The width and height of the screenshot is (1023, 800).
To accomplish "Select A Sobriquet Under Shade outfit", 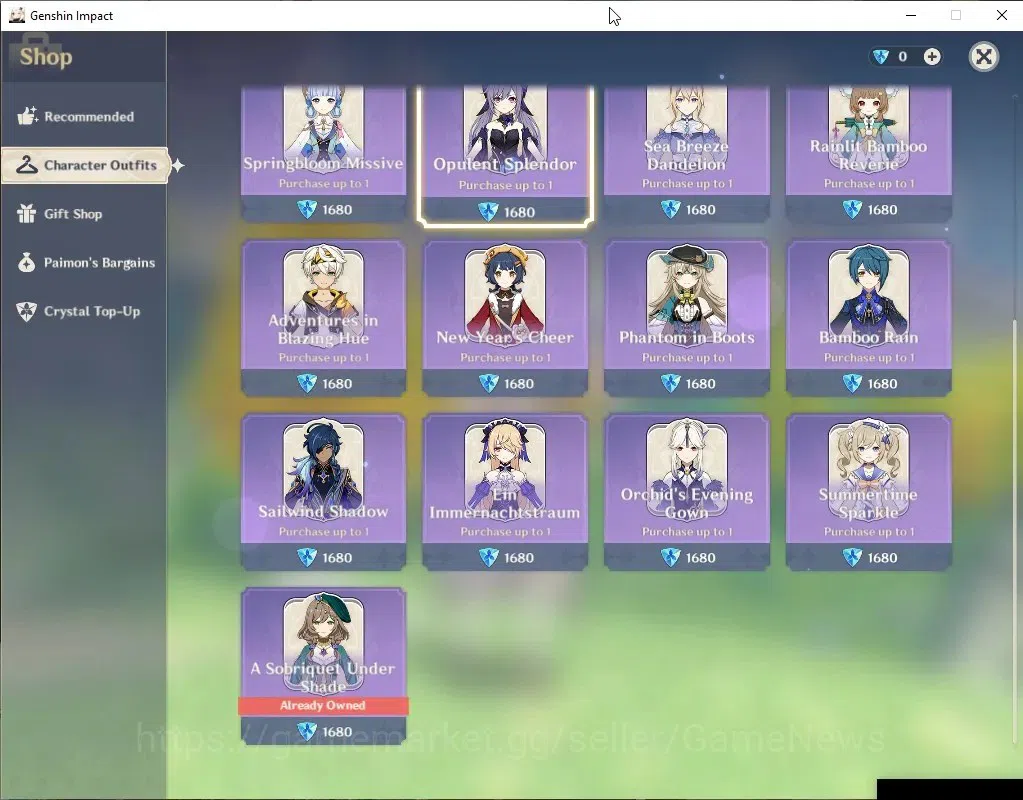I will point(324,666).
